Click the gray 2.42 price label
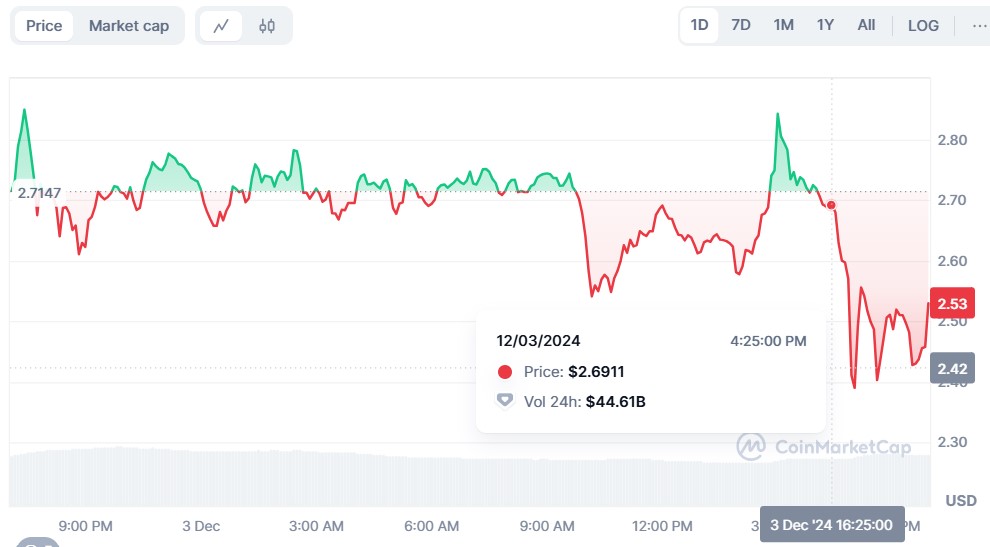The height and width of the screenshot is (547, 990). coord(951,368)
